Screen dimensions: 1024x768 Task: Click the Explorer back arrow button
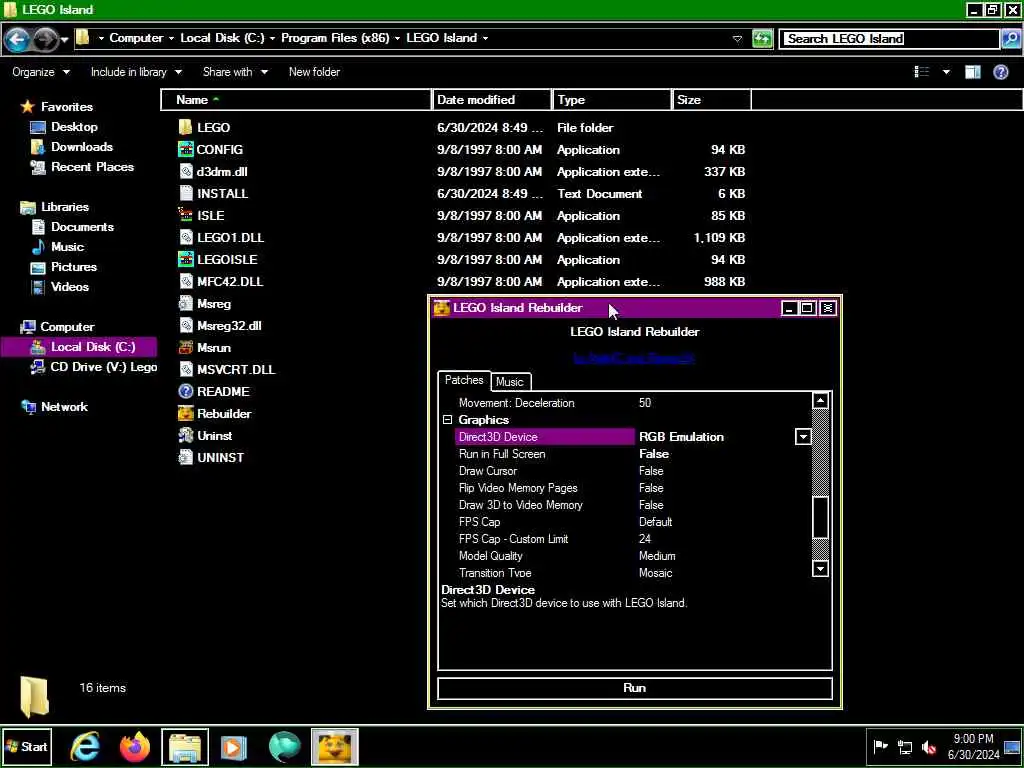click(x=17, y=39)
